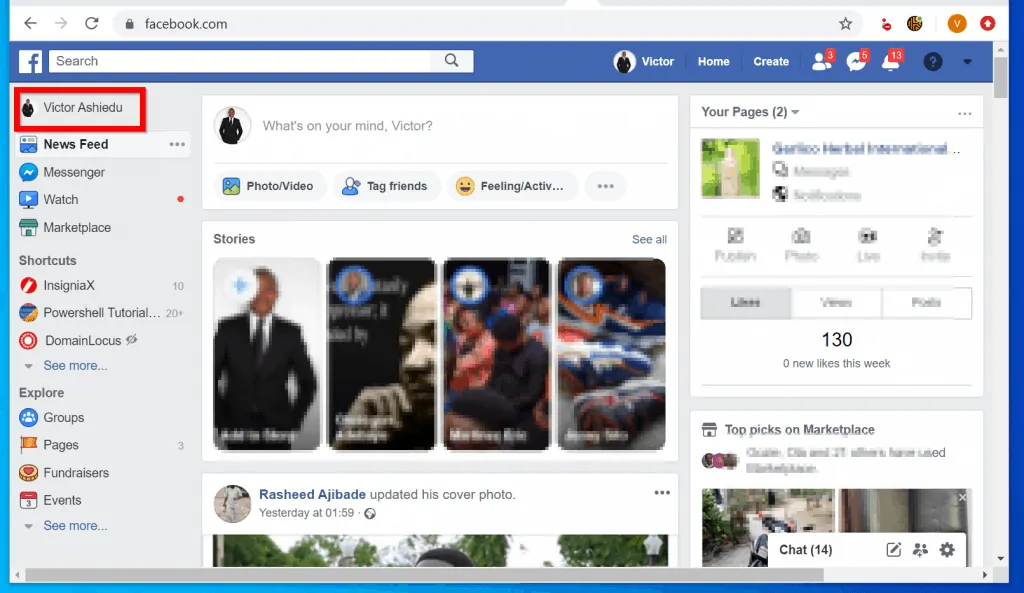This screenshot has height=593, width=1024.
Task: Click browser forward arrow
Action: [x=61, y=24]
